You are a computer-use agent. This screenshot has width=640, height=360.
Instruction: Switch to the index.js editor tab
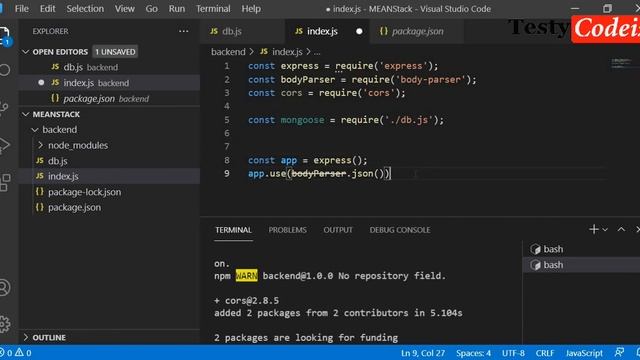327,31
